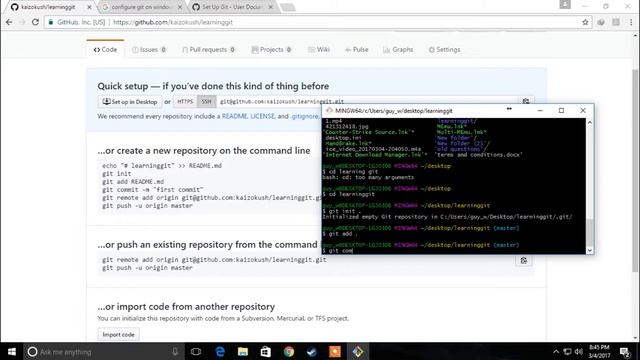
Task: Click the Cortana microphone icon
Action: tap(175, 351)
